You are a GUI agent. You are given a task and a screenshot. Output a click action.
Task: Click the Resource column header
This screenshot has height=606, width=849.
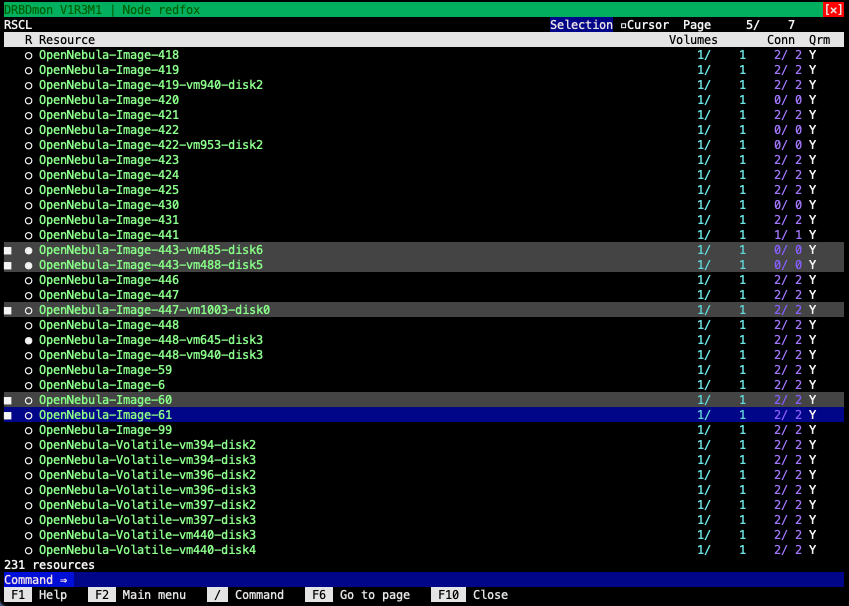point(67,40)
